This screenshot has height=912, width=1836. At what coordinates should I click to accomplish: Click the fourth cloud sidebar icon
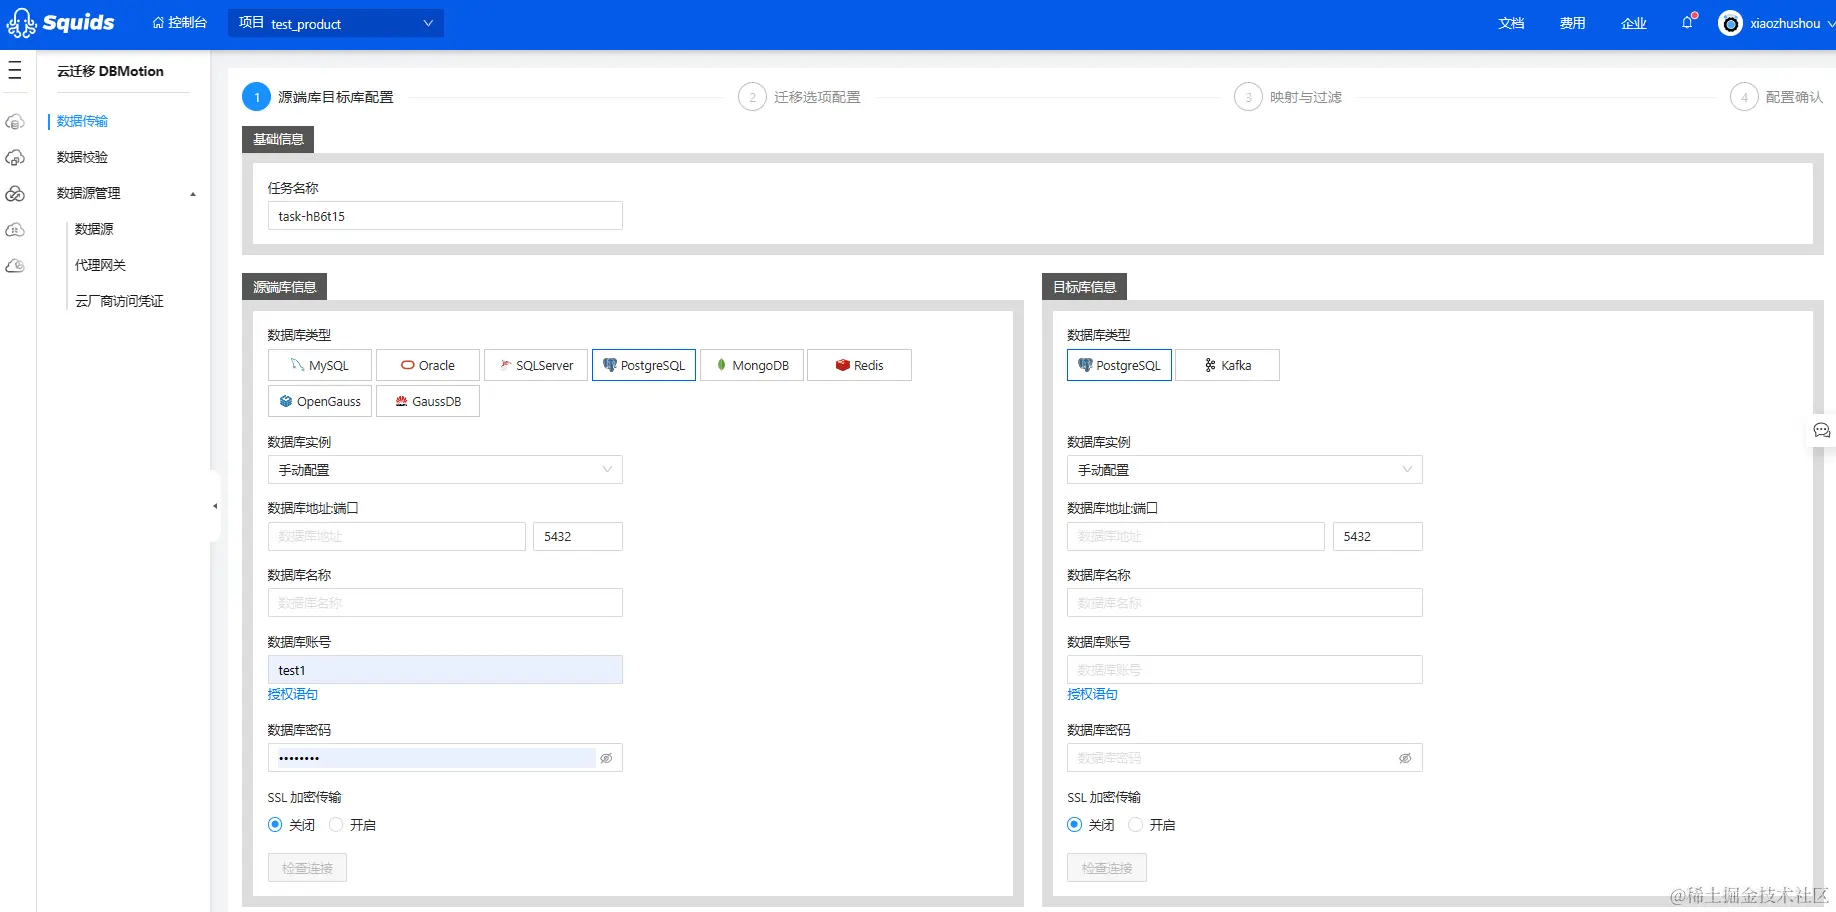[15, 230]
